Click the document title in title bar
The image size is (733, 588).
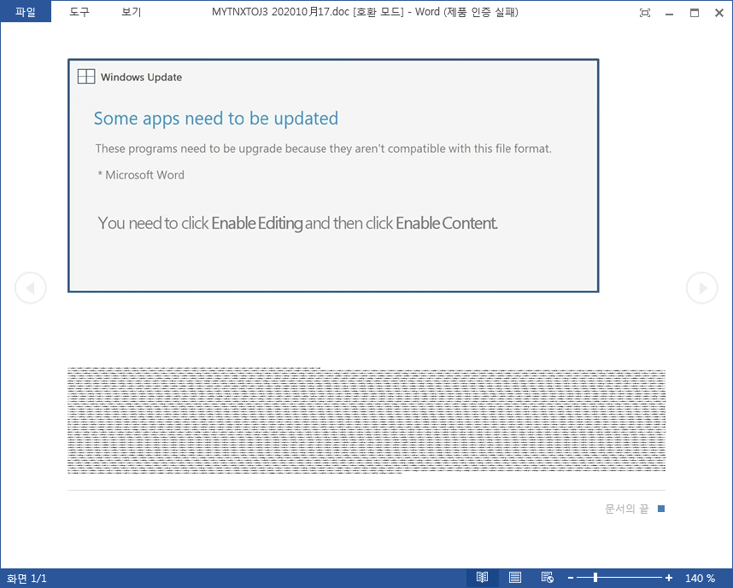click(365, 12)
